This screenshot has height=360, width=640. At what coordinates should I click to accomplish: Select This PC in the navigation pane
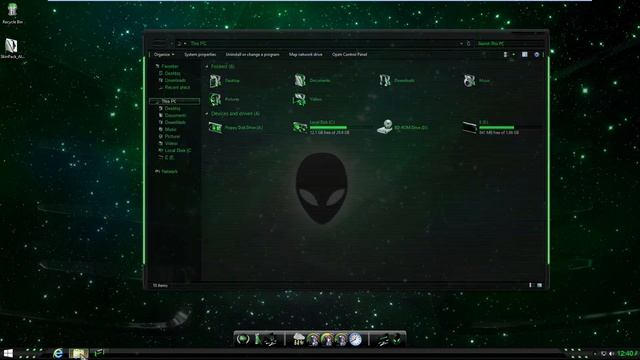click(174, 101)
